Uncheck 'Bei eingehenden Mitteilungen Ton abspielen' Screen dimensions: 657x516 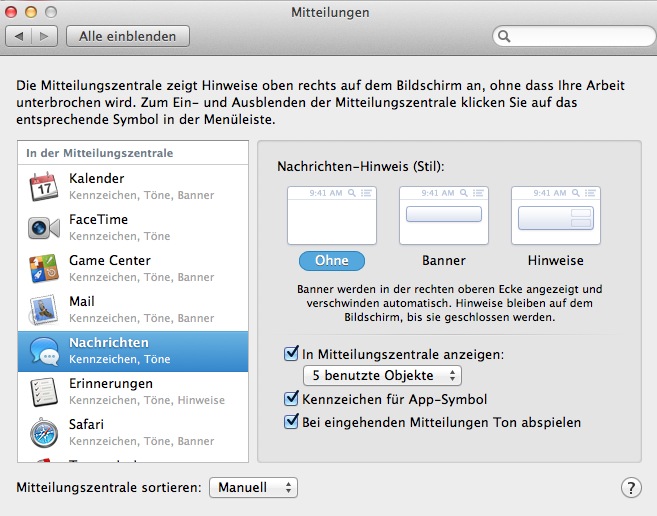[x=292, y=422]
